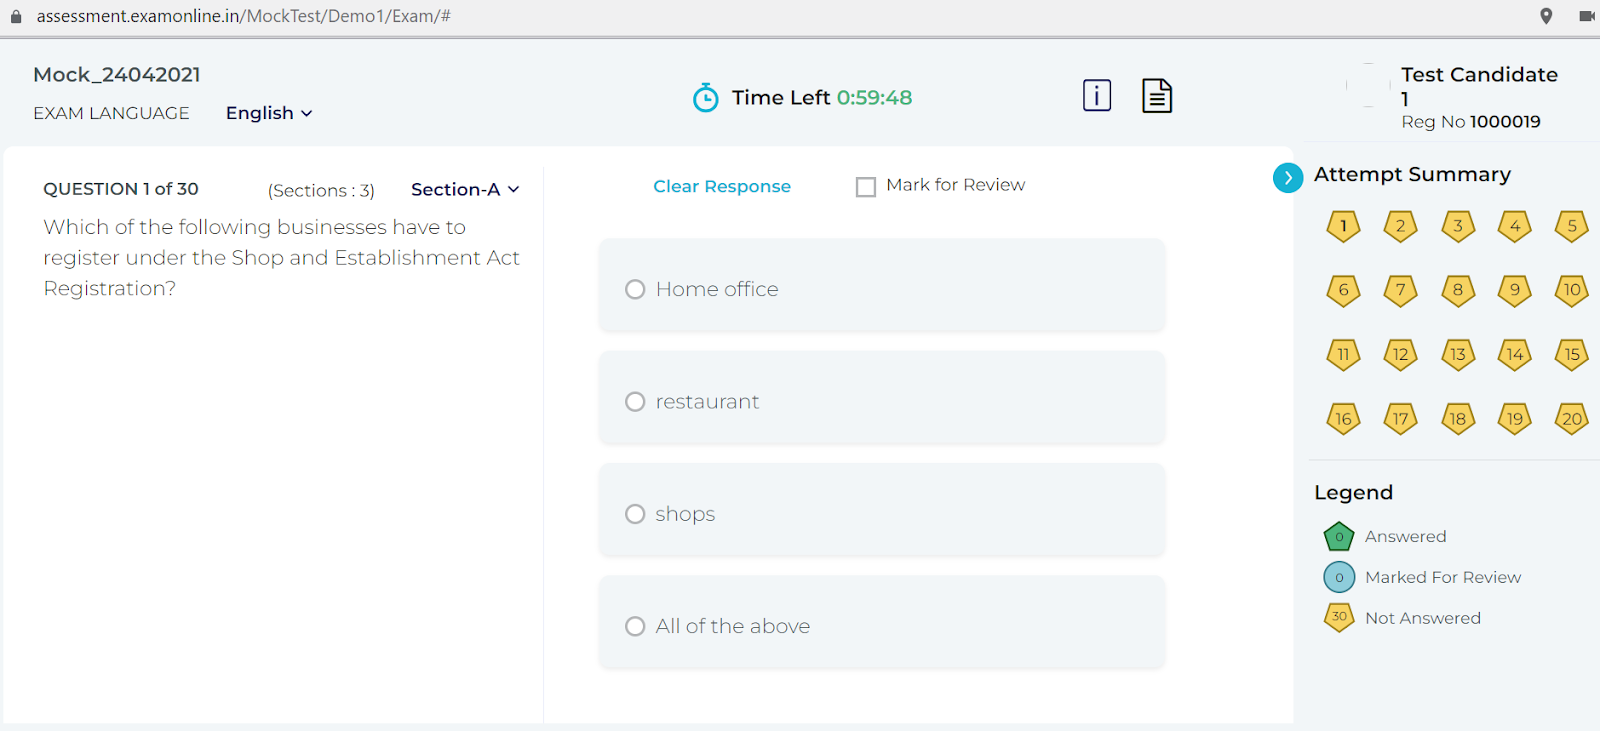Go to question 12 in summary
Image resolution: width=1600 pixels, height=731 pixels.
[x=1400, y=354]
